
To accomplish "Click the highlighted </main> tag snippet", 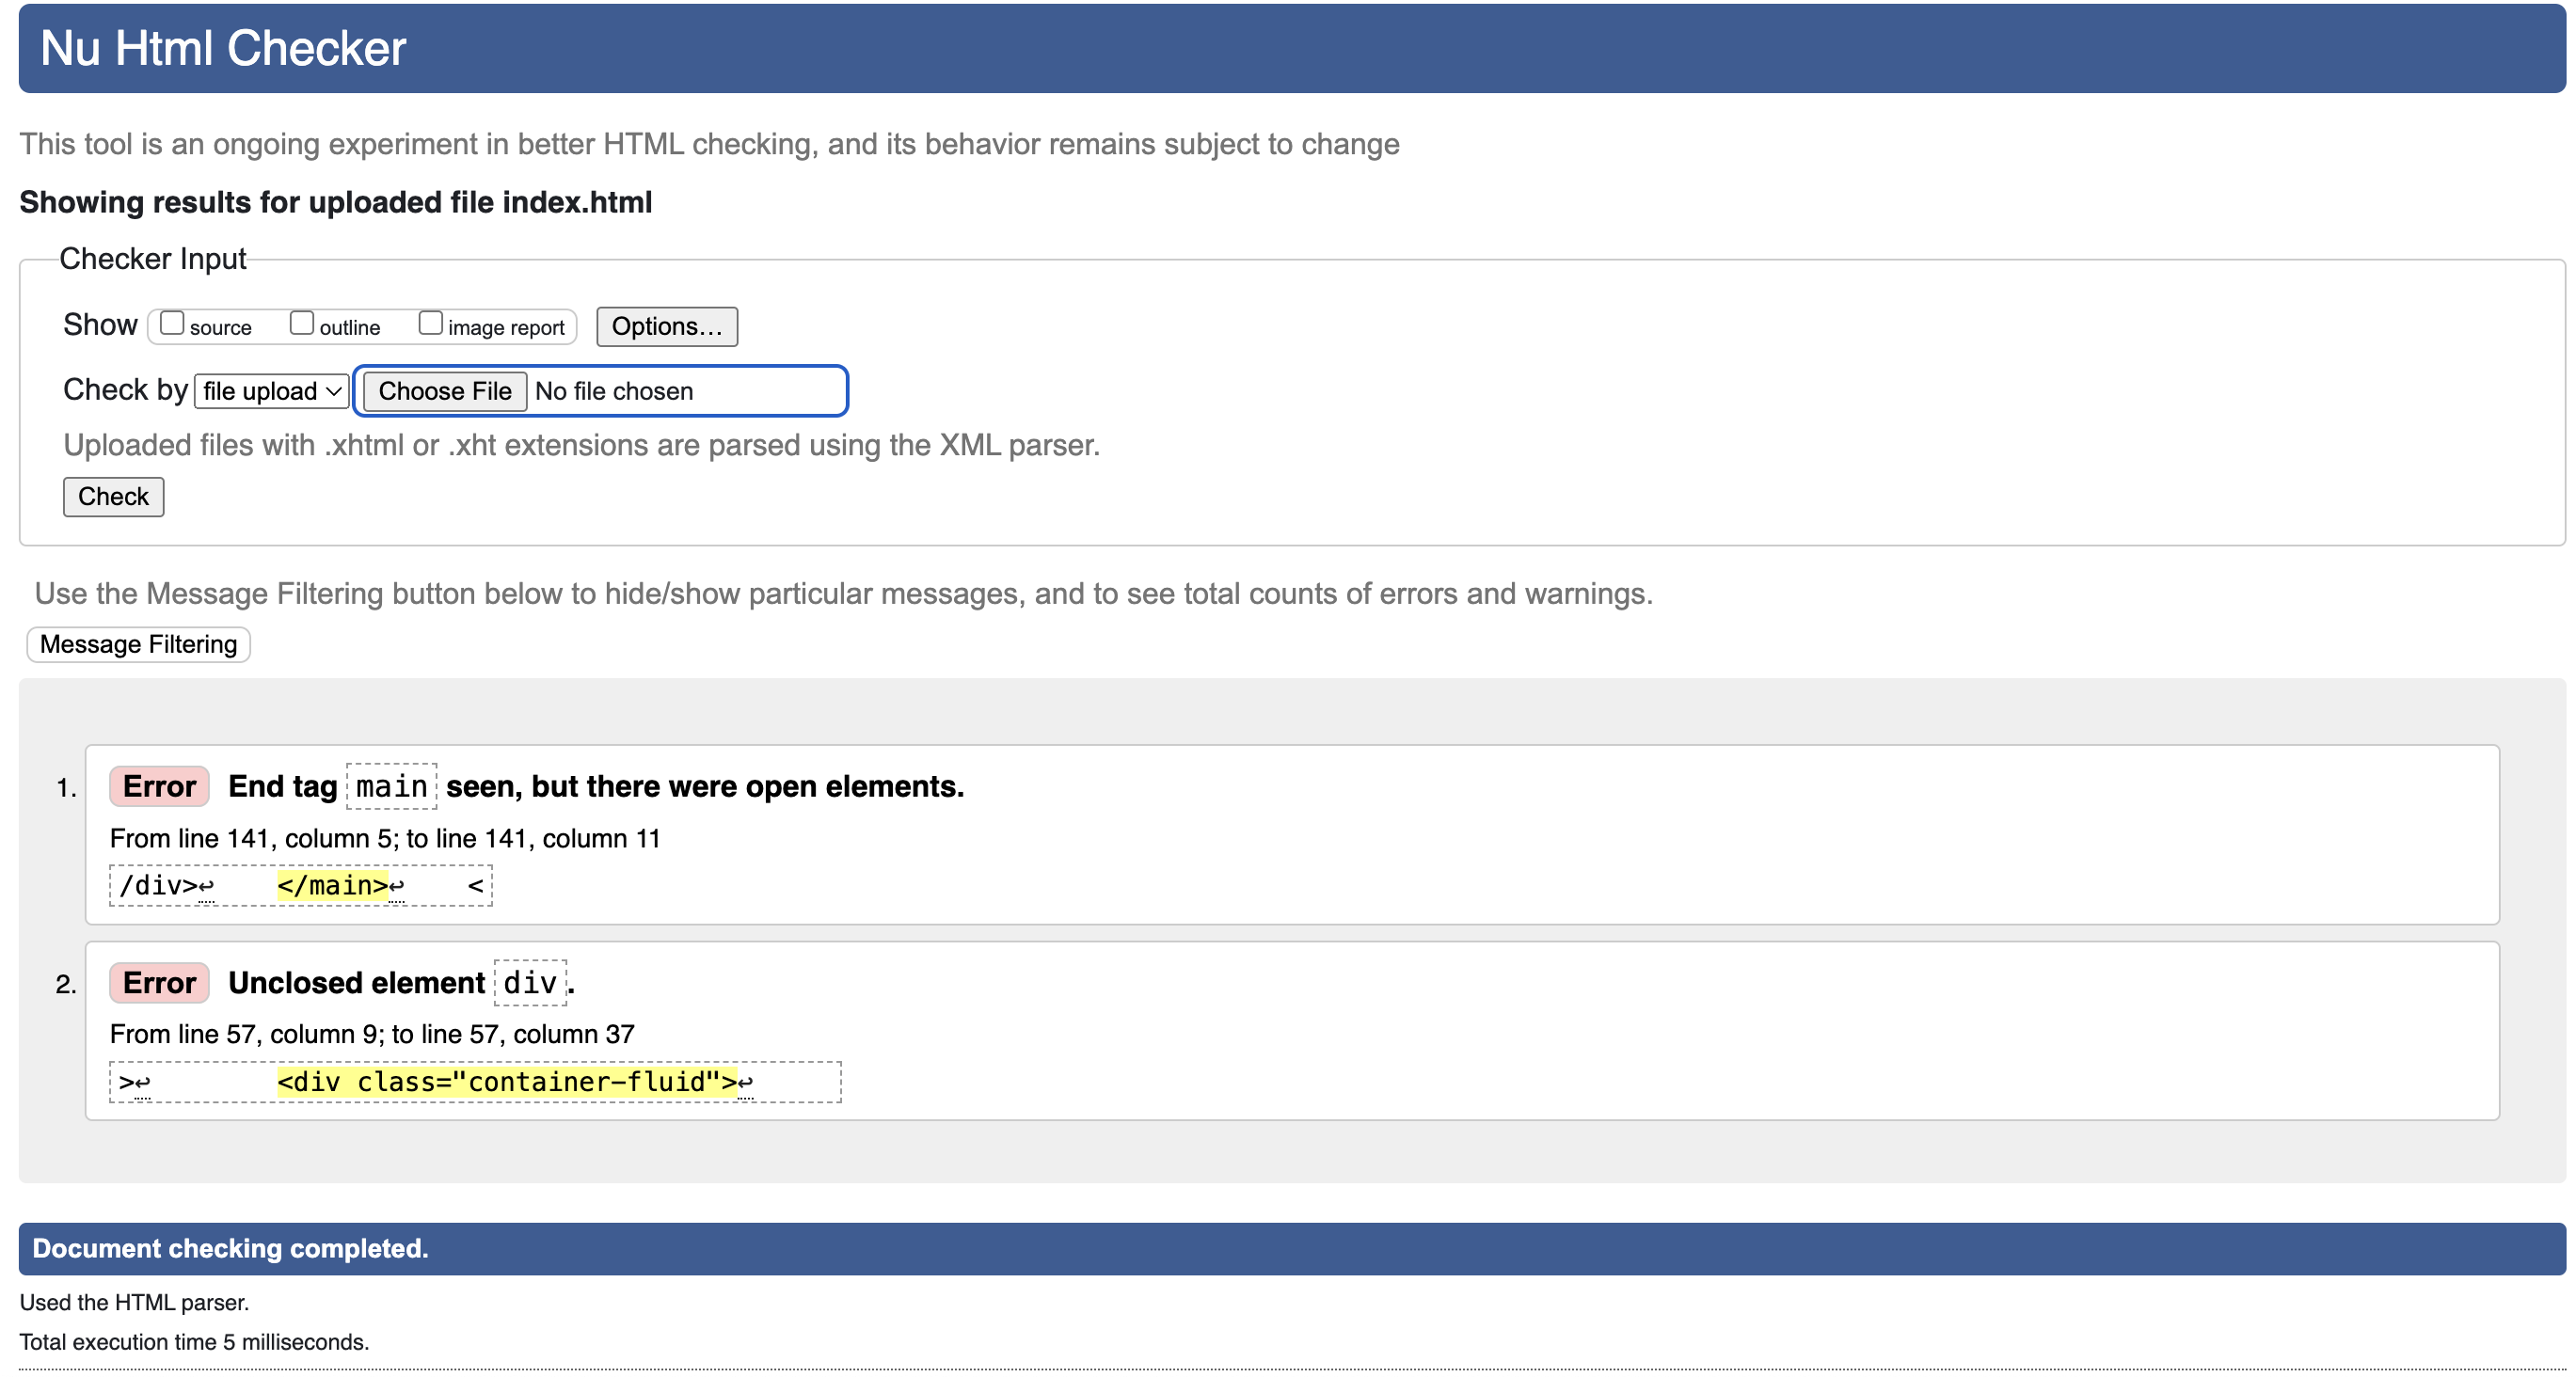I will pyautogui.click(x=332, y=883).
